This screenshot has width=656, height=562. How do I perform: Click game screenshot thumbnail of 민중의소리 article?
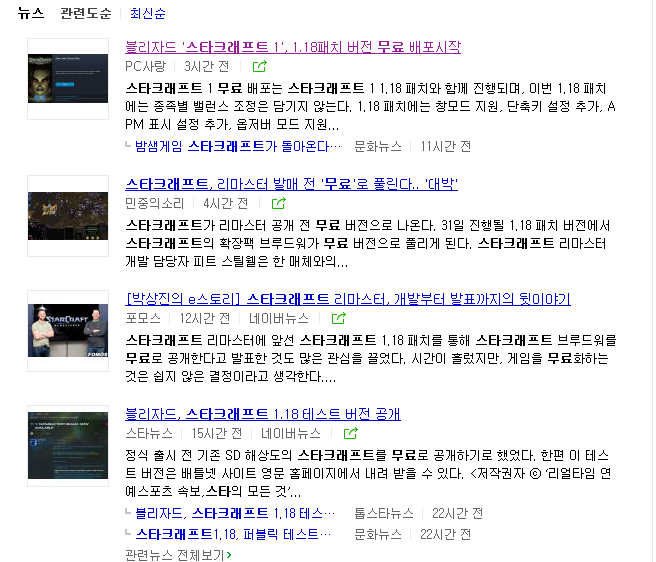68,216
